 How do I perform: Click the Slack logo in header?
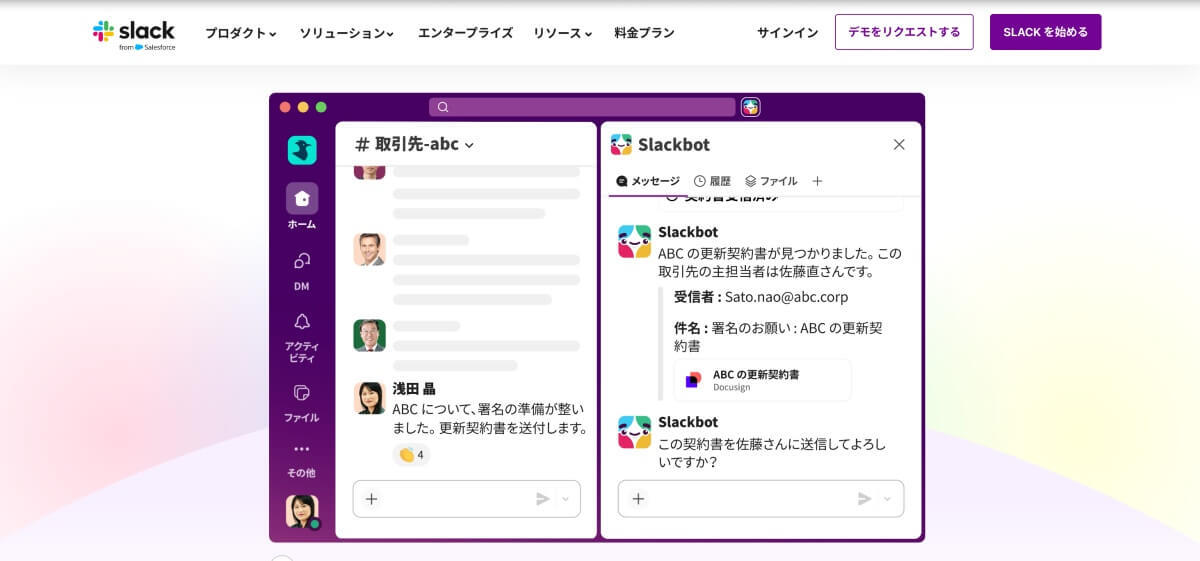(x=134, y=33)
